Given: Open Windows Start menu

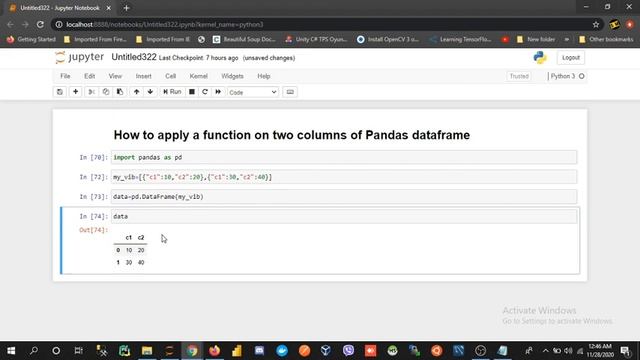Looking at the screenshot, I should point(11,351).
